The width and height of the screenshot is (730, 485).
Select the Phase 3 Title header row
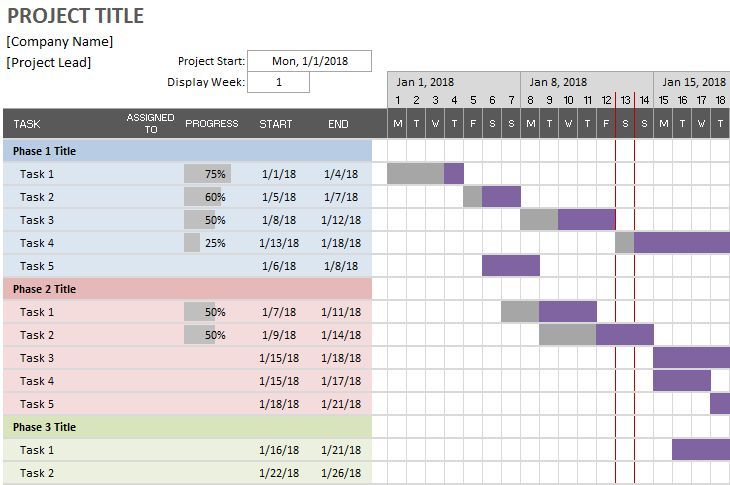188,427
